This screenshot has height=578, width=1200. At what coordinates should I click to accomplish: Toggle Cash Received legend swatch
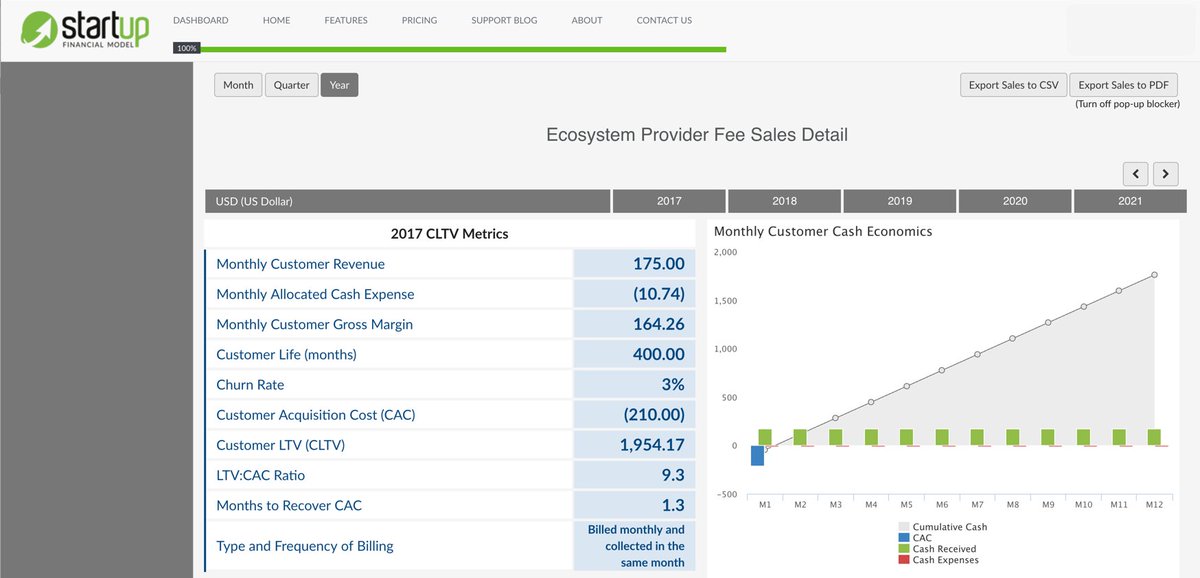pos(905,549)
